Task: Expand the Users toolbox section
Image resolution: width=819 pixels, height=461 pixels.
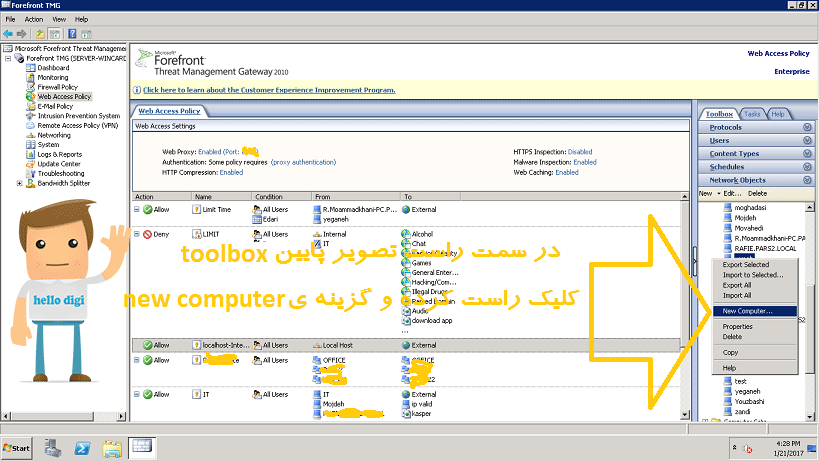Action: pos(807,140)
